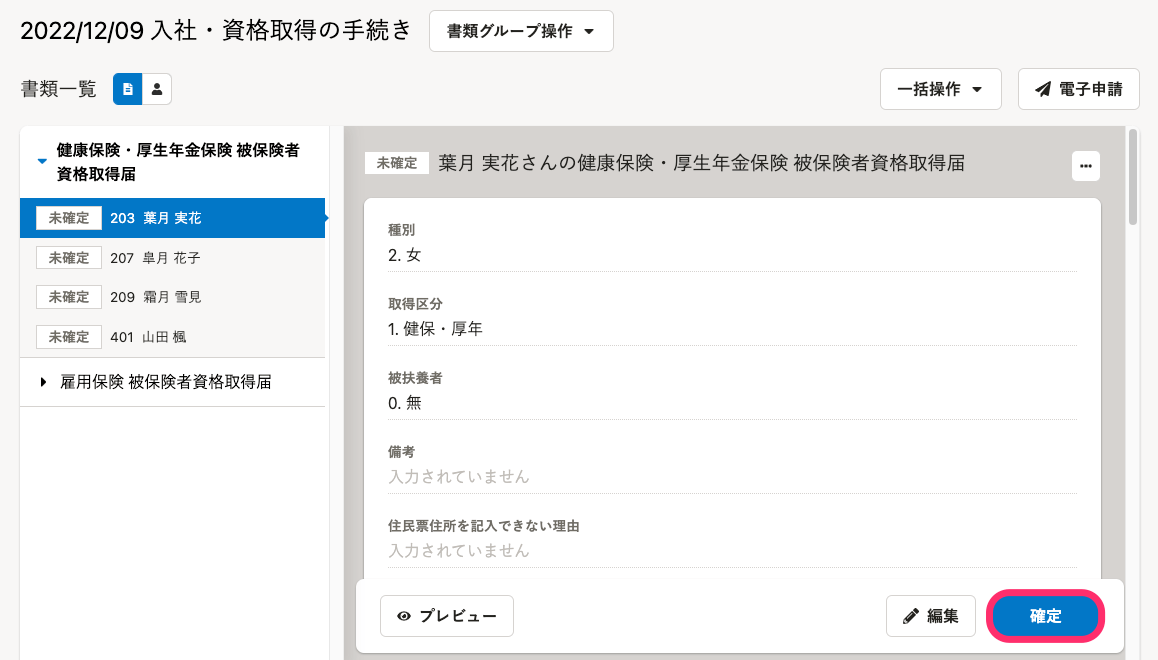The image size is (1158, 660).
Task: Click page title 2022/12/09 入社・資格取得の手続き
Action: click(216, 31)
